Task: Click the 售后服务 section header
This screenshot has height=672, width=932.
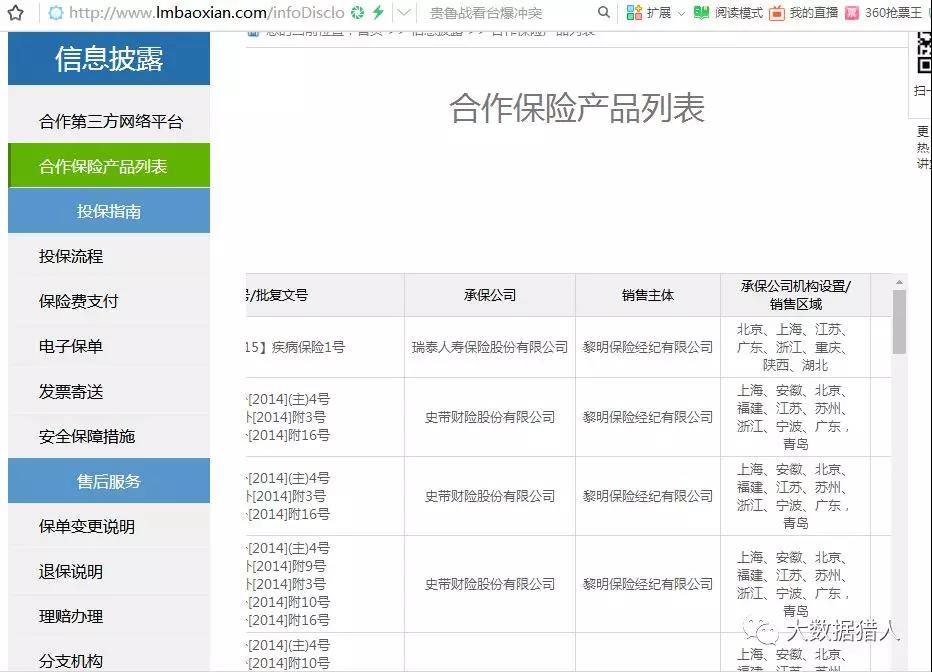Action: (x=109, y=481)
